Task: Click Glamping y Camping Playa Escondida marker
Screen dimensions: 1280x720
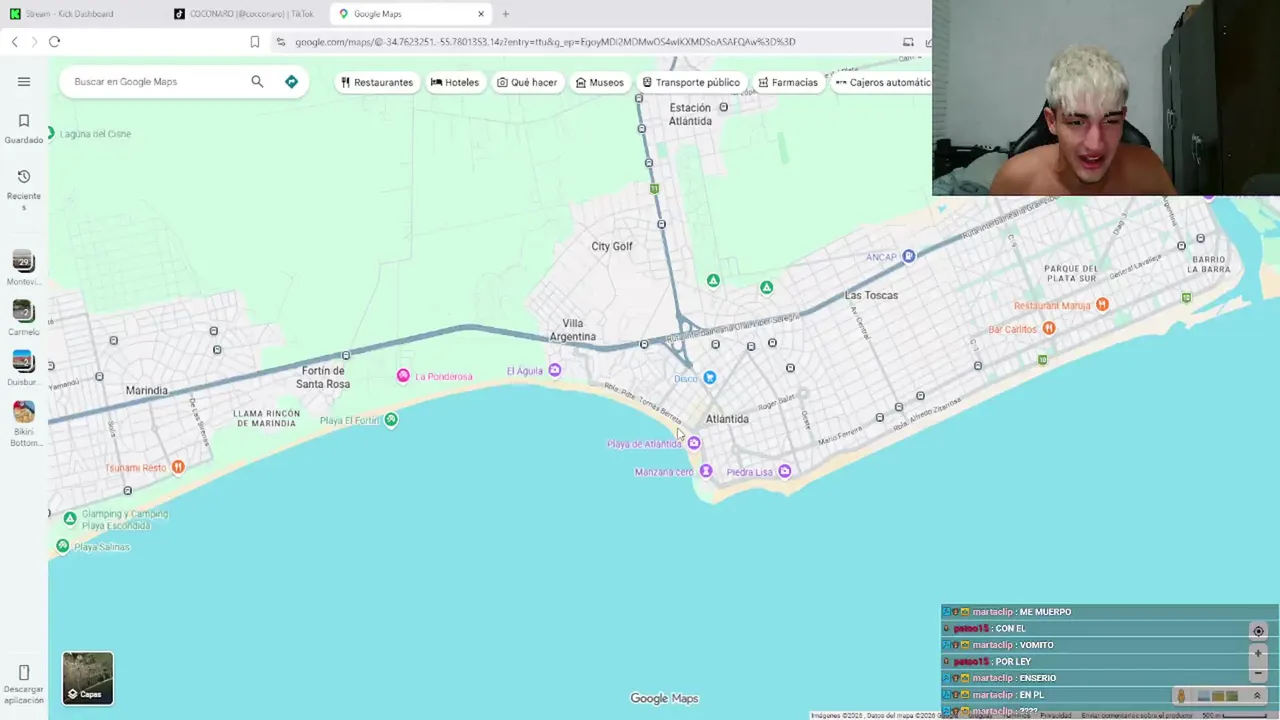Action: 70,518
